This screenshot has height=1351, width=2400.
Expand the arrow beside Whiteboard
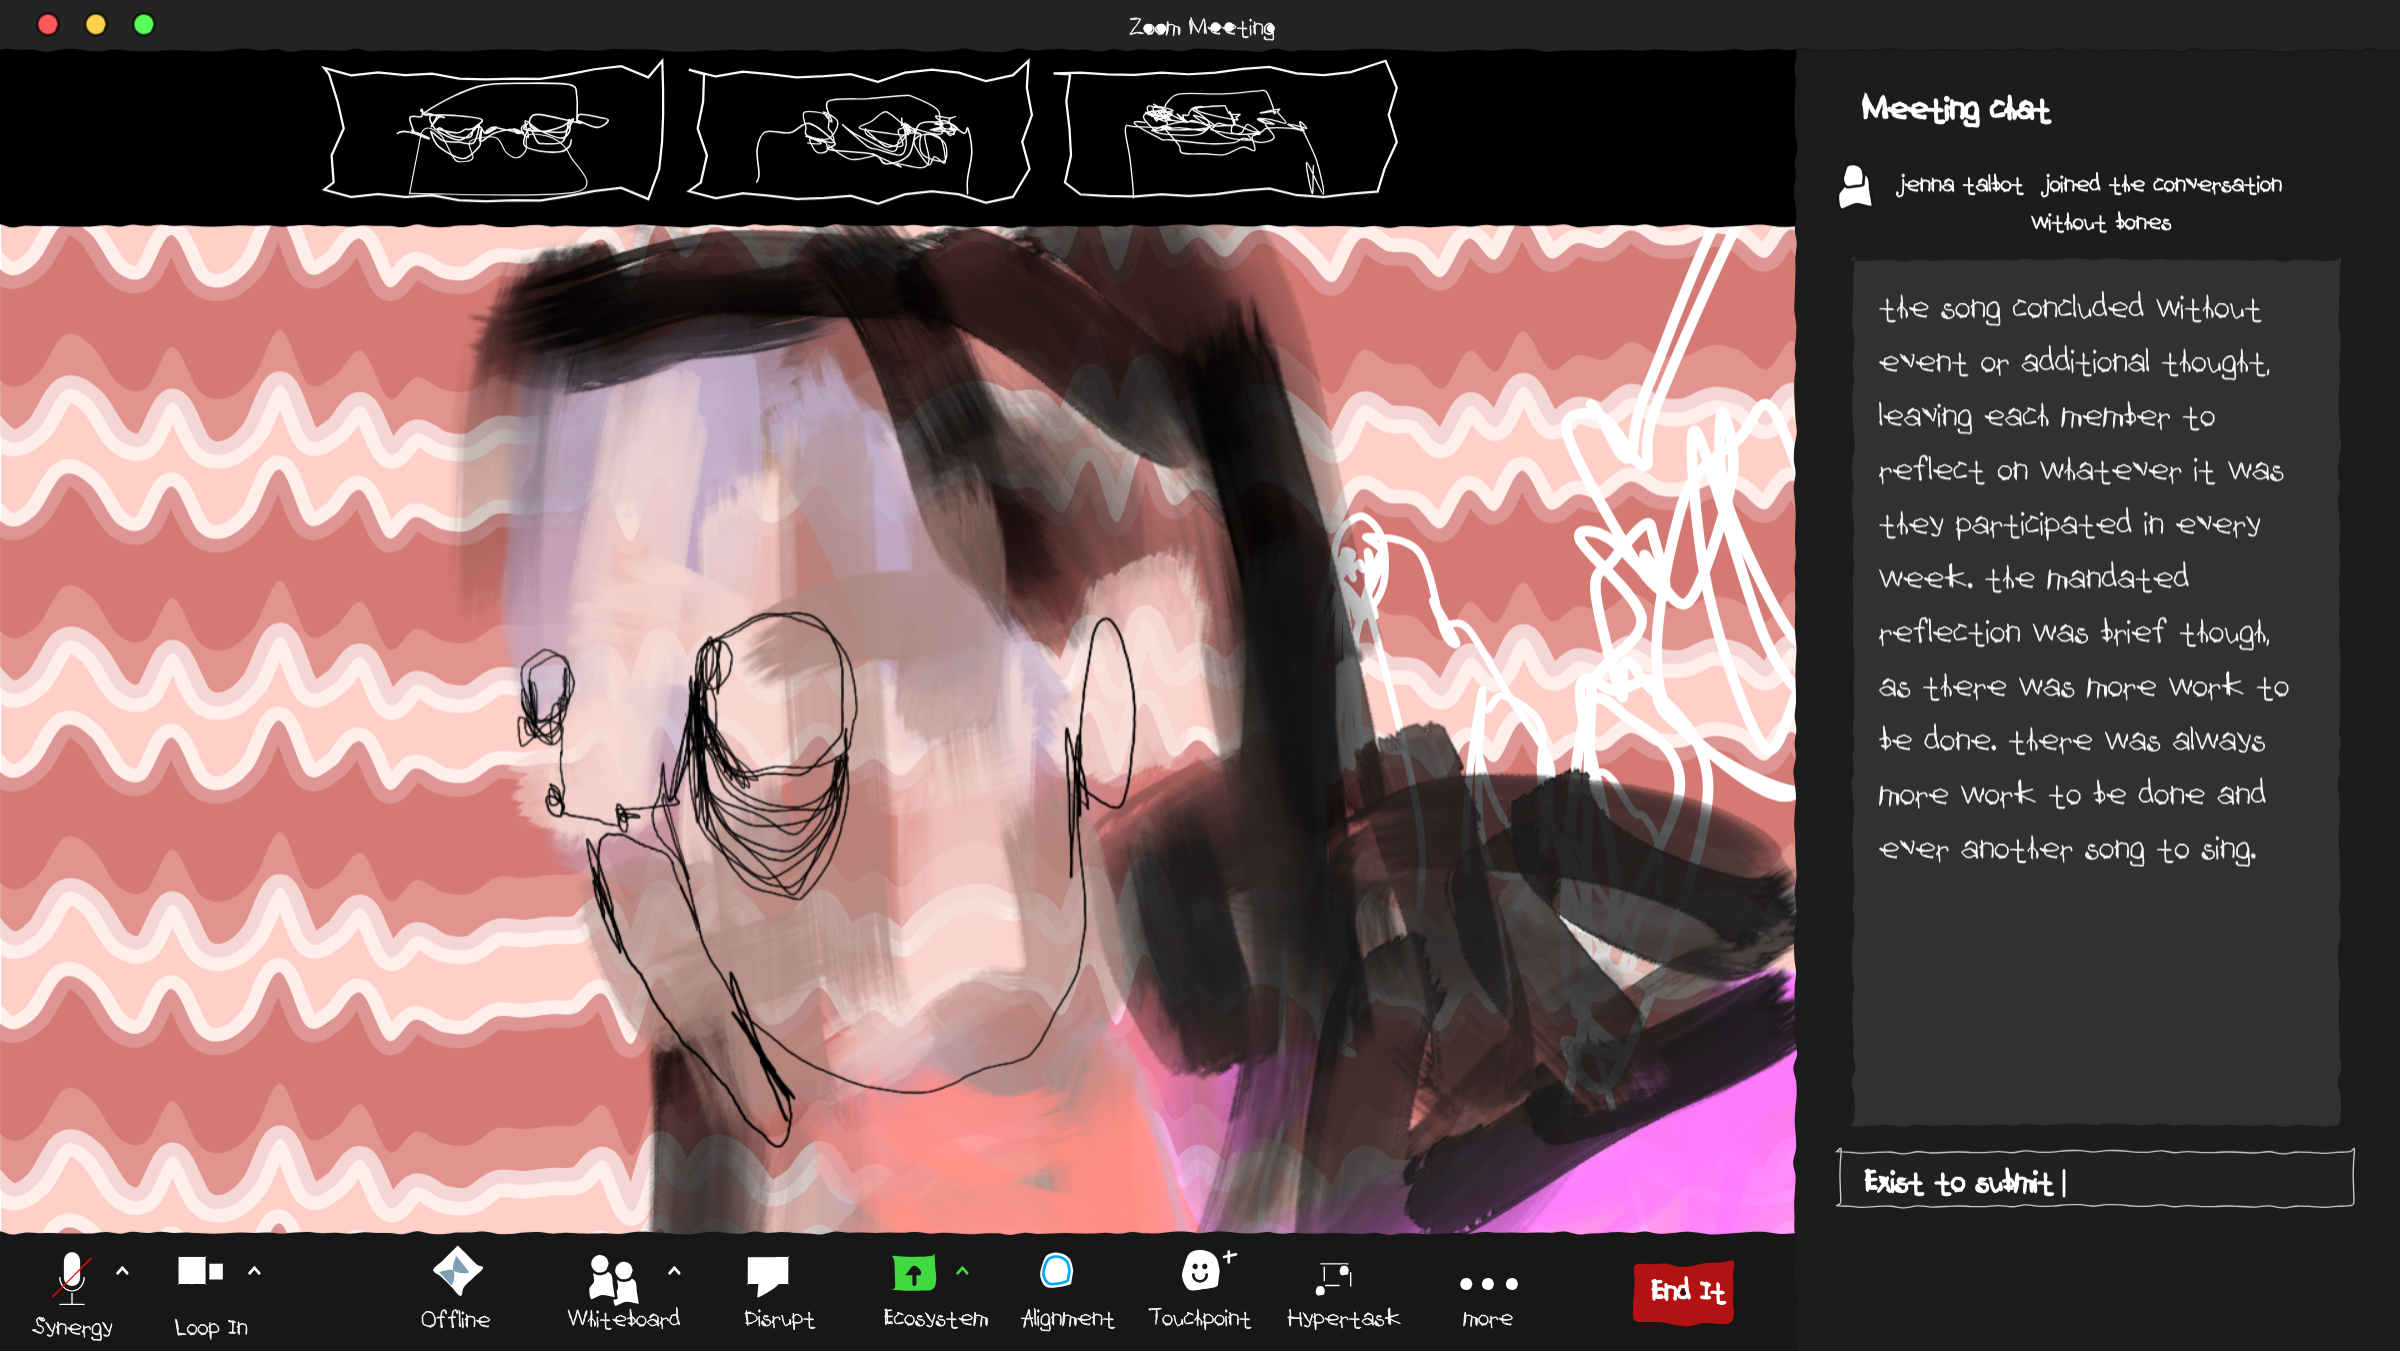(675, 1271)
